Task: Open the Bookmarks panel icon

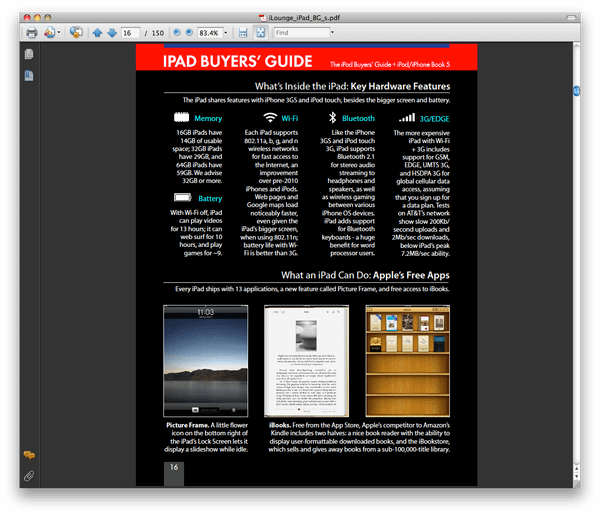Action: point(29,76)
